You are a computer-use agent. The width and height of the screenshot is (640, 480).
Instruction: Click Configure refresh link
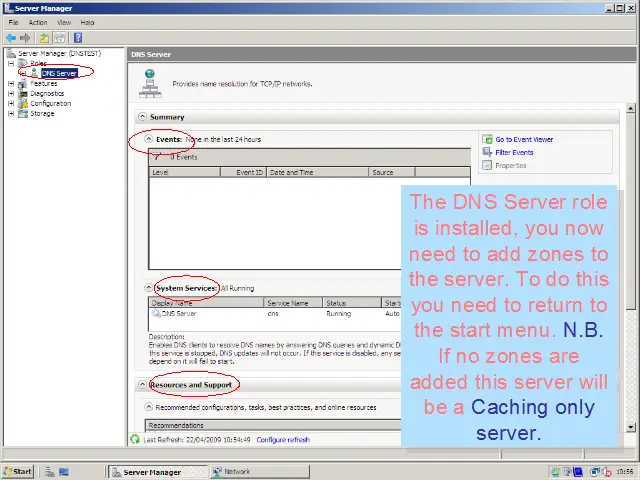(x=283, y=440)
